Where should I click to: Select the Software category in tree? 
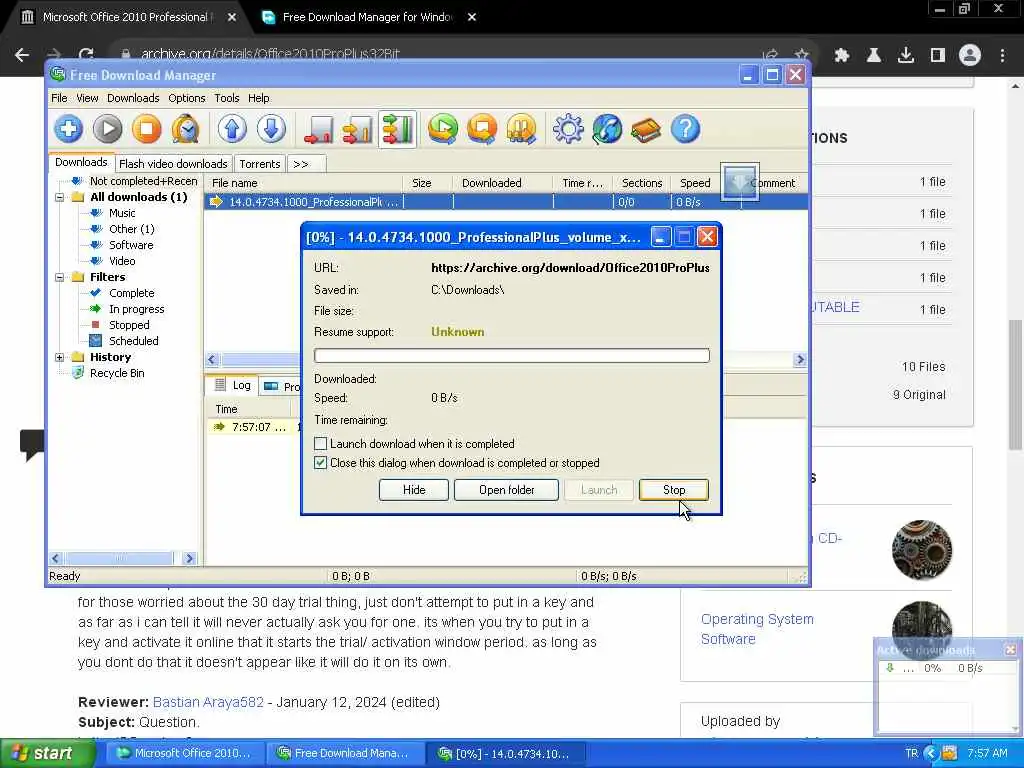131,245
